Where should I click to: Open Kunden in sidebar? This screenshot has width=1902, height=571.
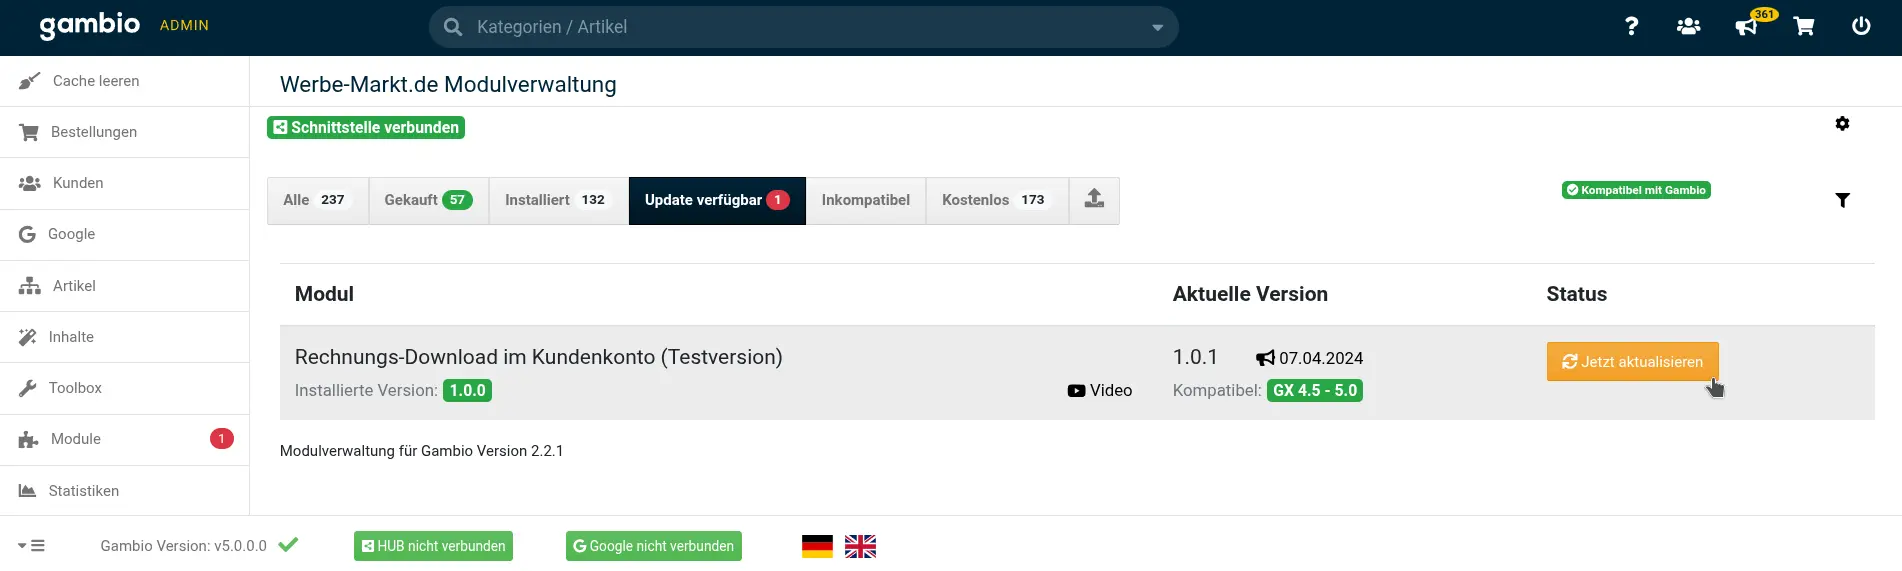click(x=124, y=183)
